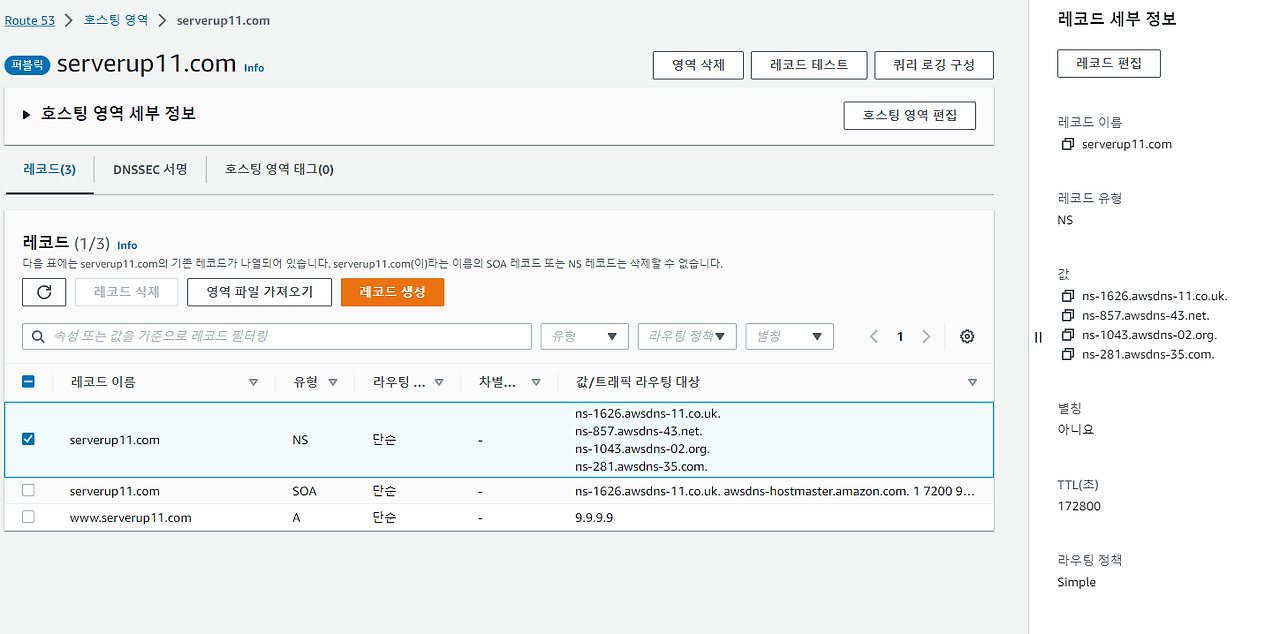Uncheck the serverup11.com NS record checkbox
Screen dimensions: 1280x634
(x=28, y=439)
